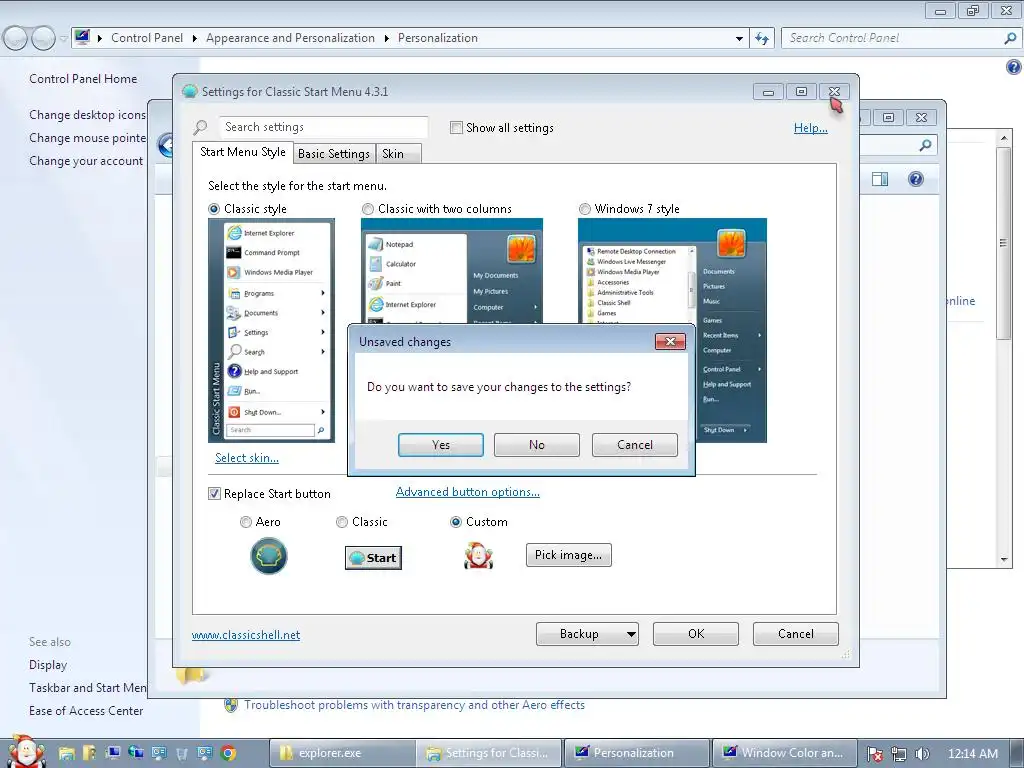Viewport: 1024px width, 768px height.
Task: Click the search magnifier in the background window
Action: coord(925,145)
